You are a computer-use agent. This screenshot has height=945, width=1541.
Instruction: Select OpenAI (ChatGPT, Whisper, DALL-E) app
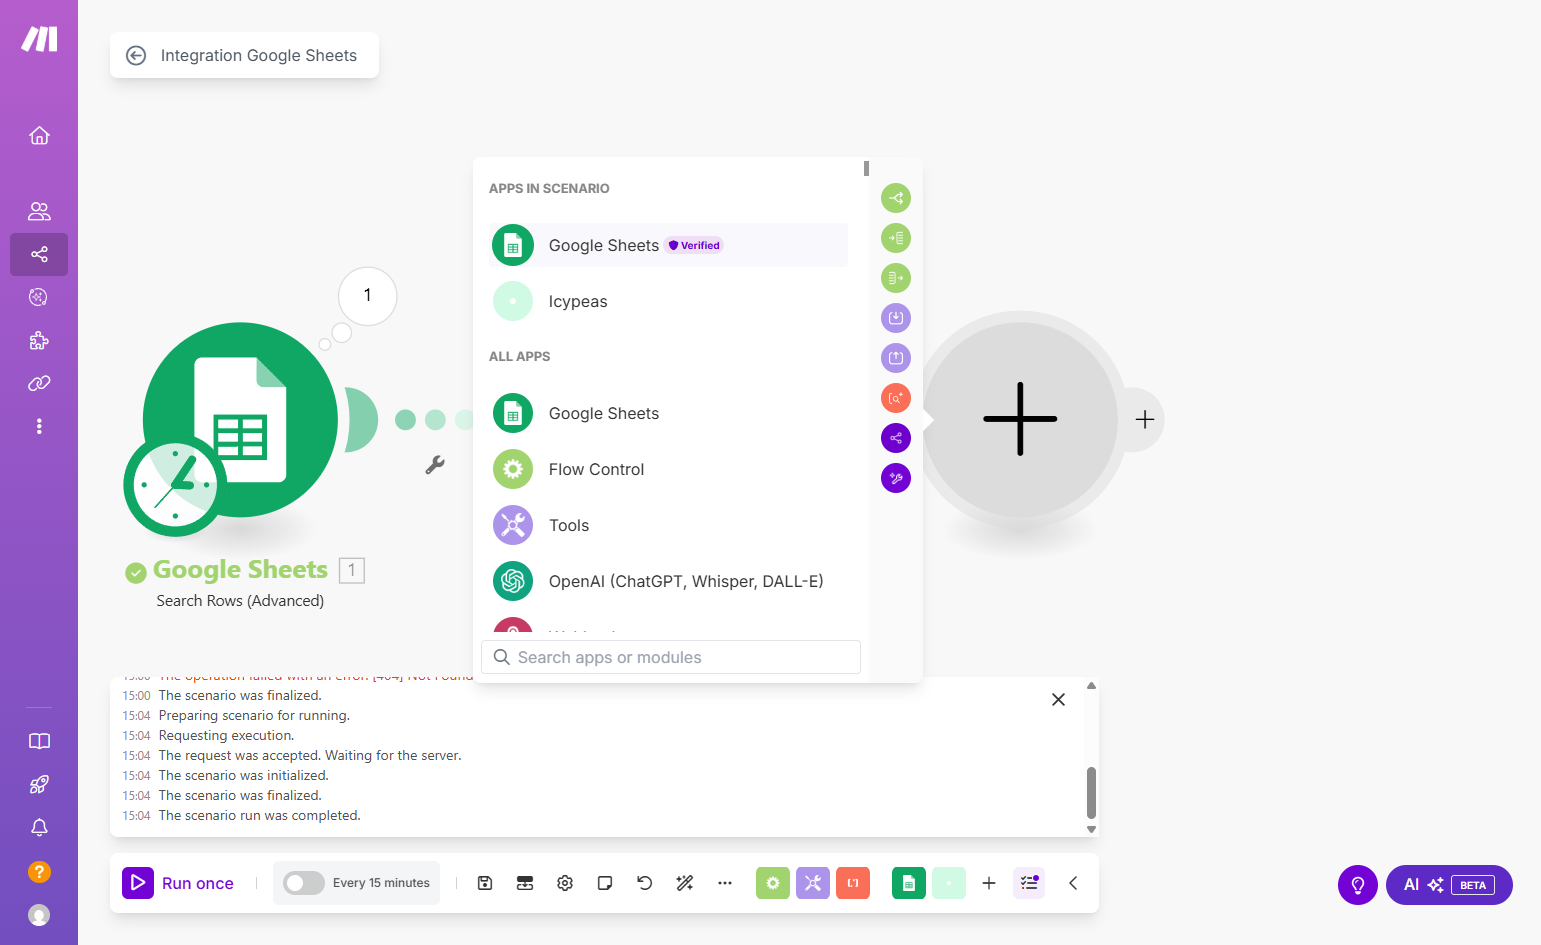(669, 581)
